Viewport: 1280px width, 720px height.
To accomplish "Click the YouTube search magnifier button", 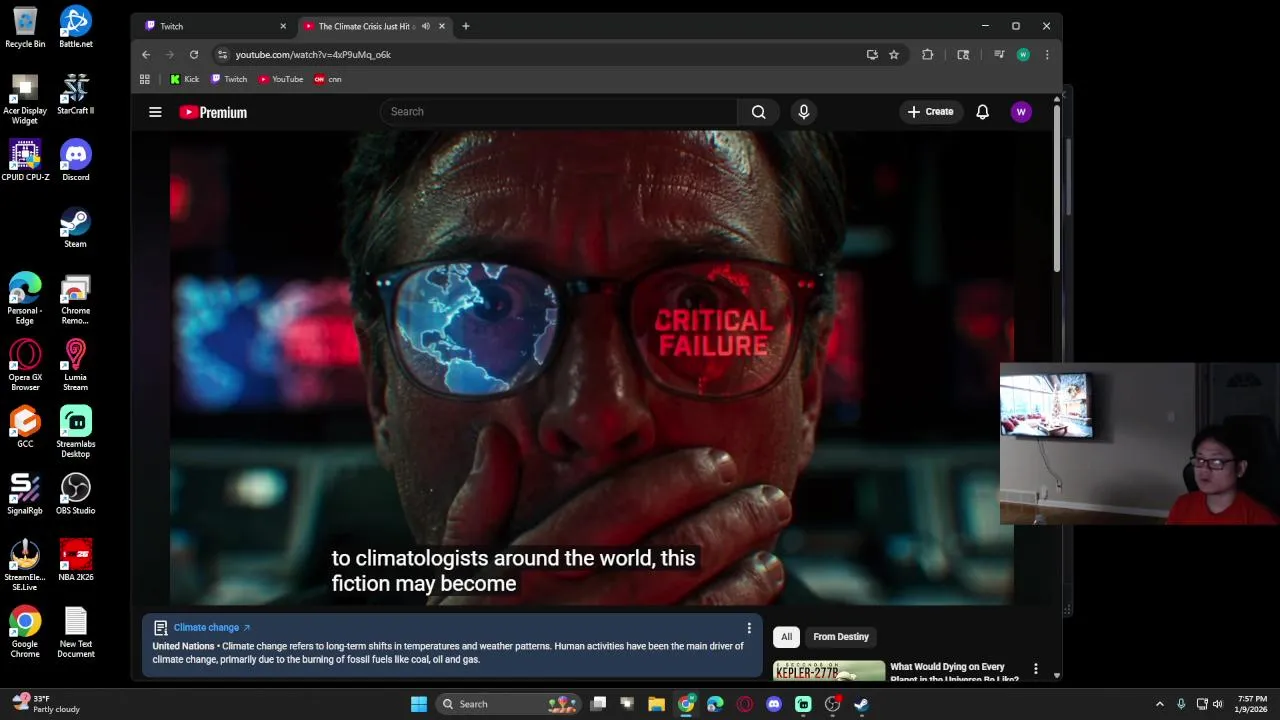I will pyautogui.click(x=759, y=112).
